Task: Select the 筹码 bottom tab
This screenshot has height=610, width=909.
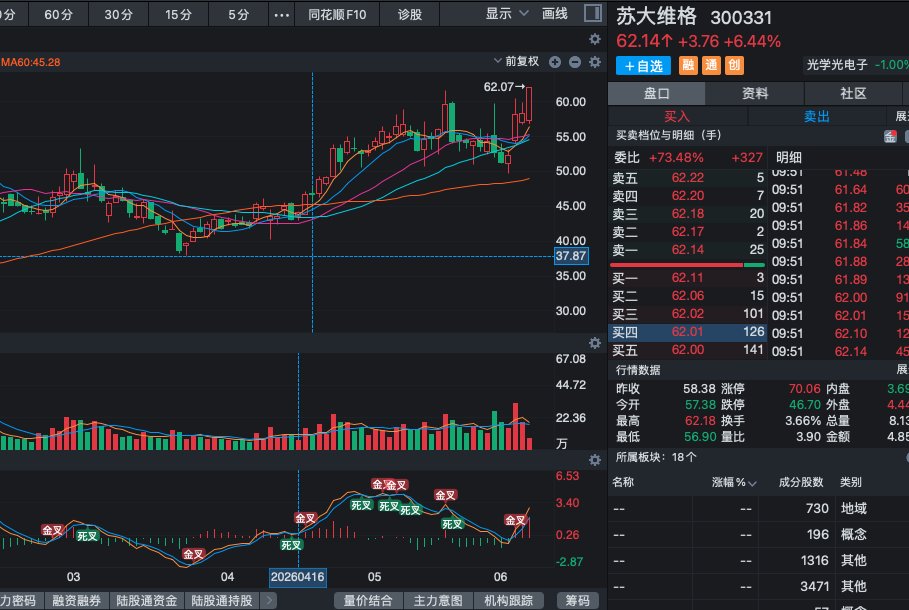Action: click(x=577, y=600)
